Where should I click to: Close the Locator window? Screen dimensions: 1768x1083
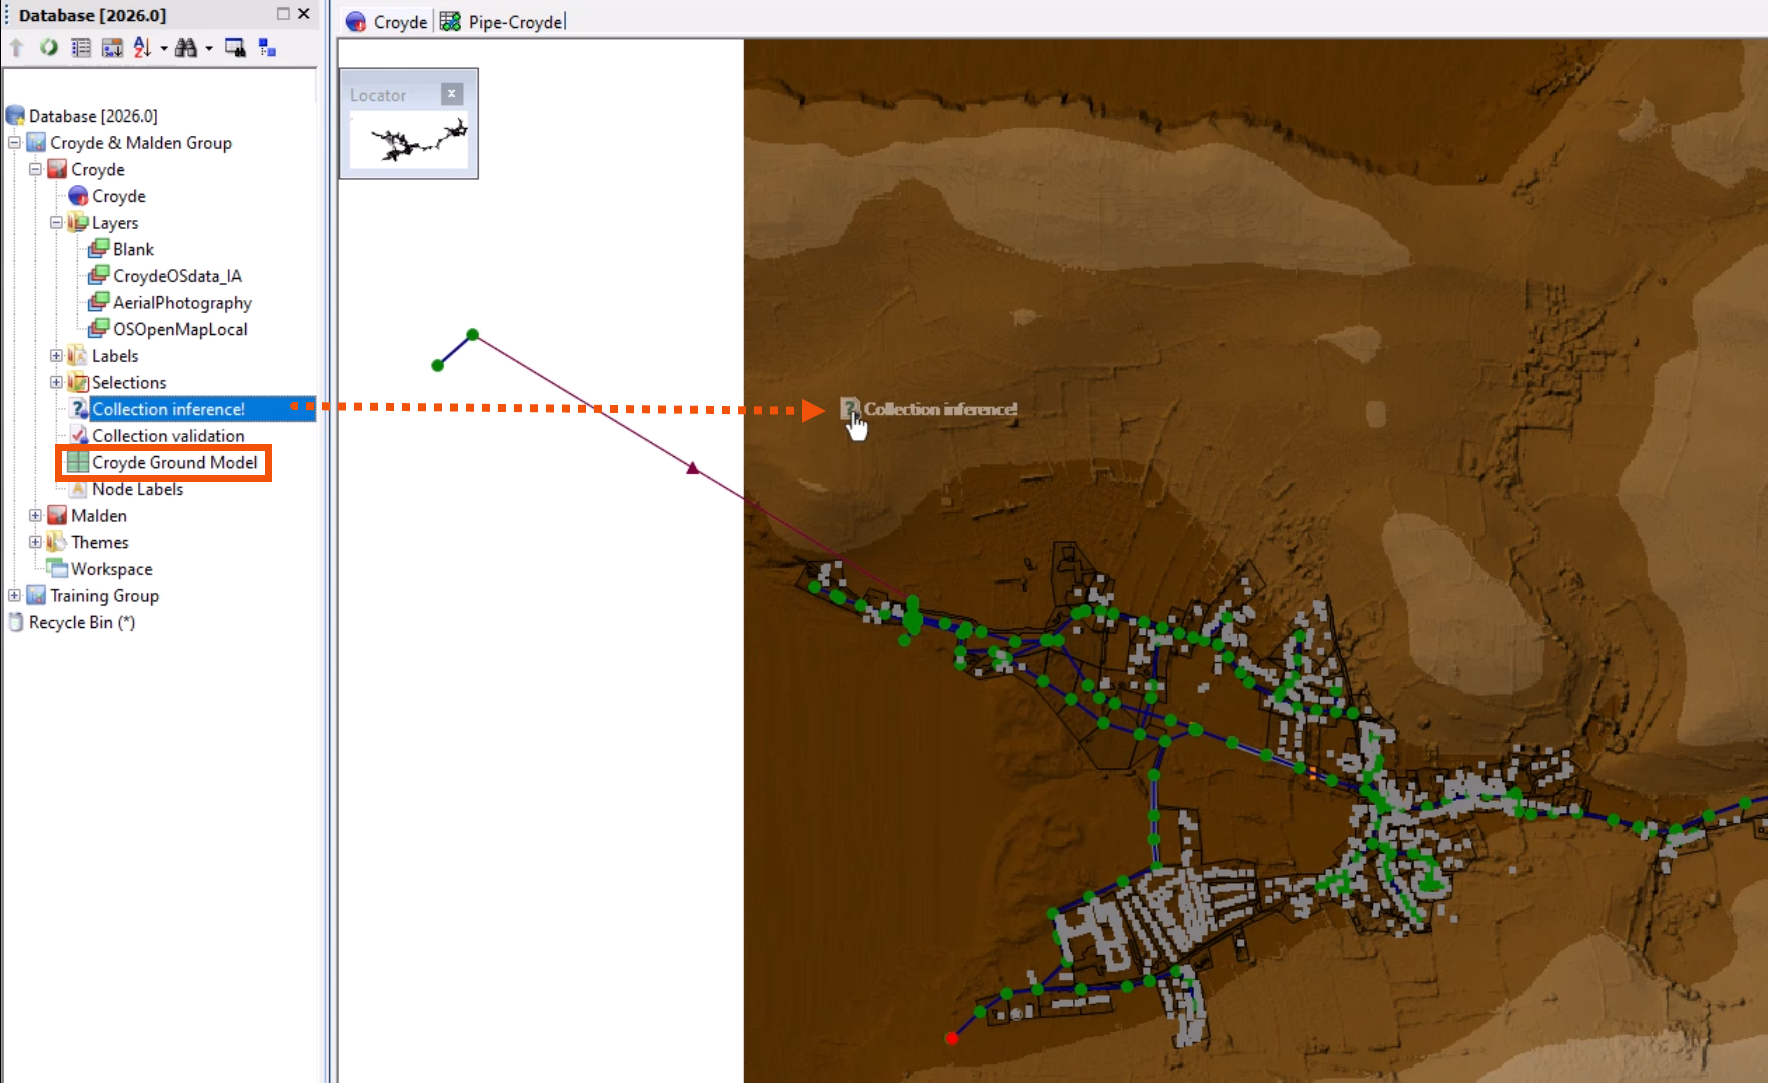(452, 93)
